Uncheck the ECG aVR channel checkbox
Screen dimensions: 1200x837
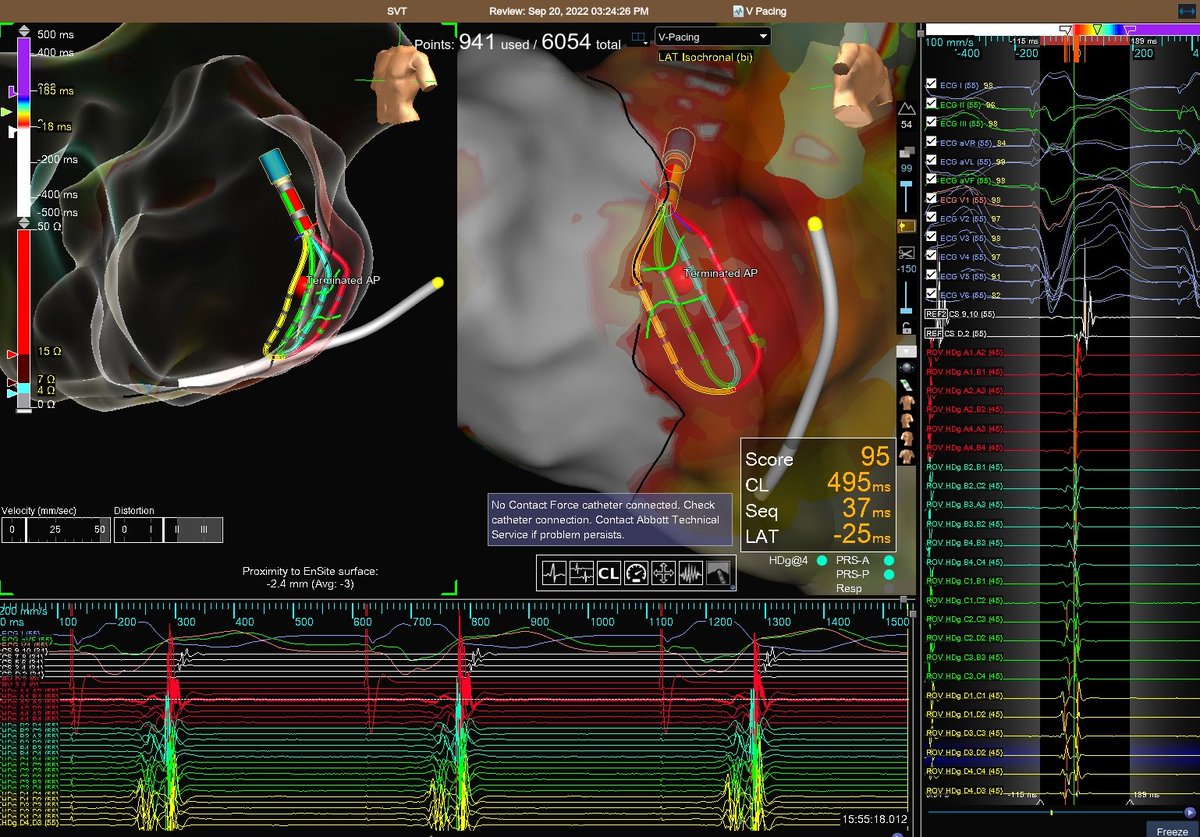pyautogui.click(x=932, y=142)
